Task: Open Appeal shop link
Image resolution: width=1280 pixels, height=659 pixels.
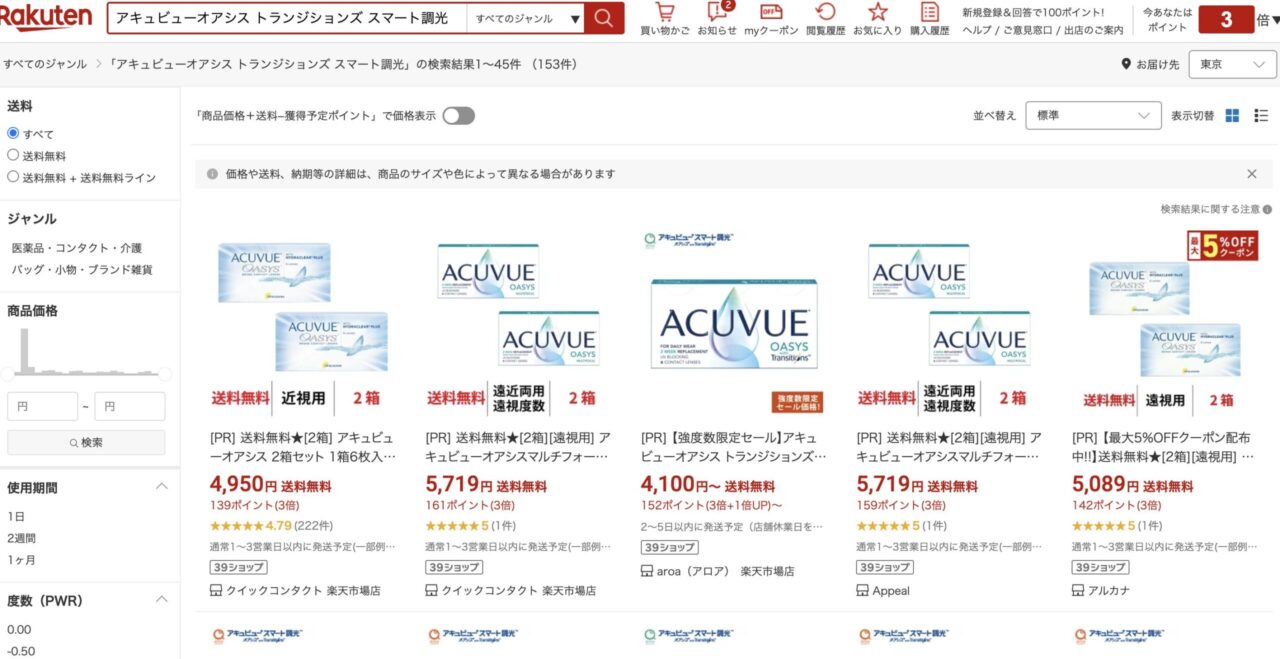Action: tap(891, 590)
